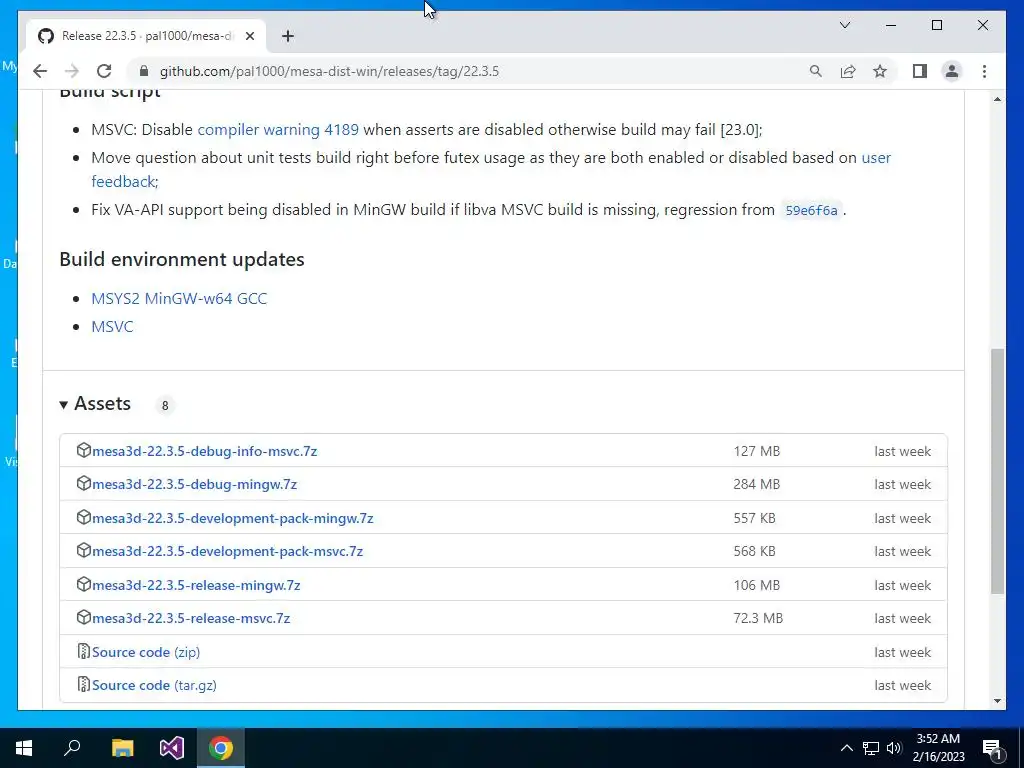Bookmark this page with the star

click(x=880, y=71)
